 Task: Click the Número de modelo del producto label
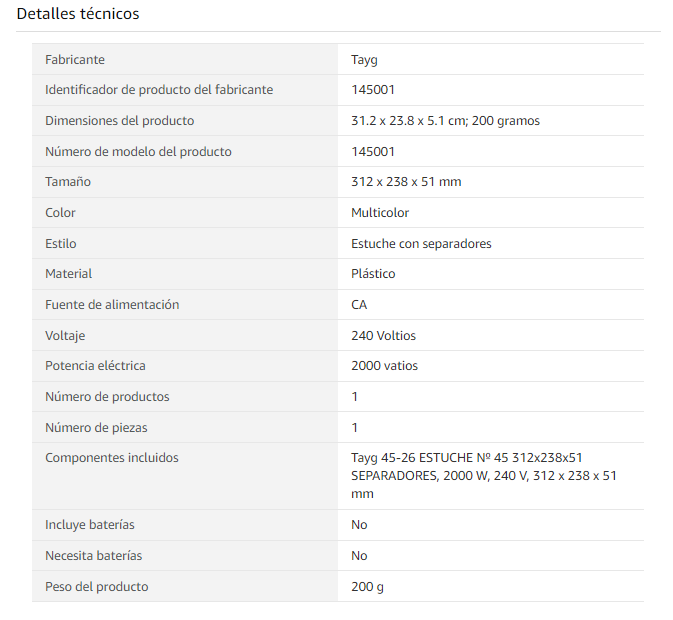click(138, 151)
